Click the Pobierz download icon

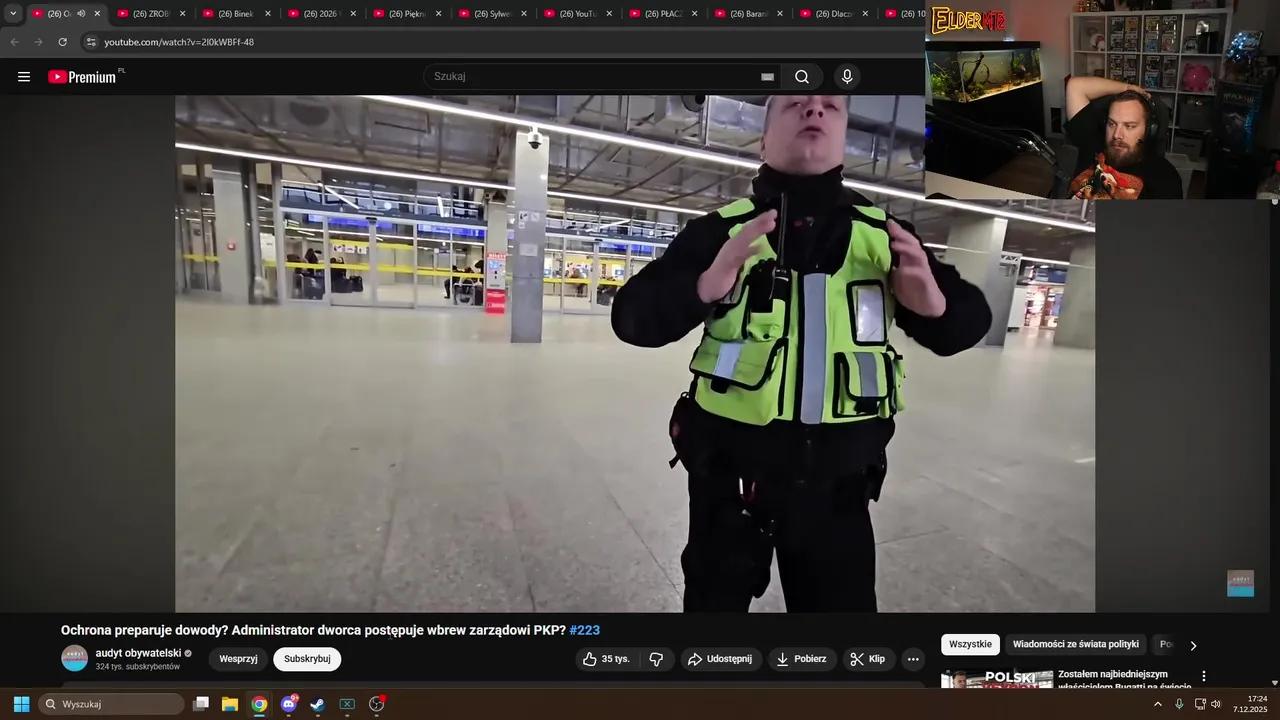(801, 659)
